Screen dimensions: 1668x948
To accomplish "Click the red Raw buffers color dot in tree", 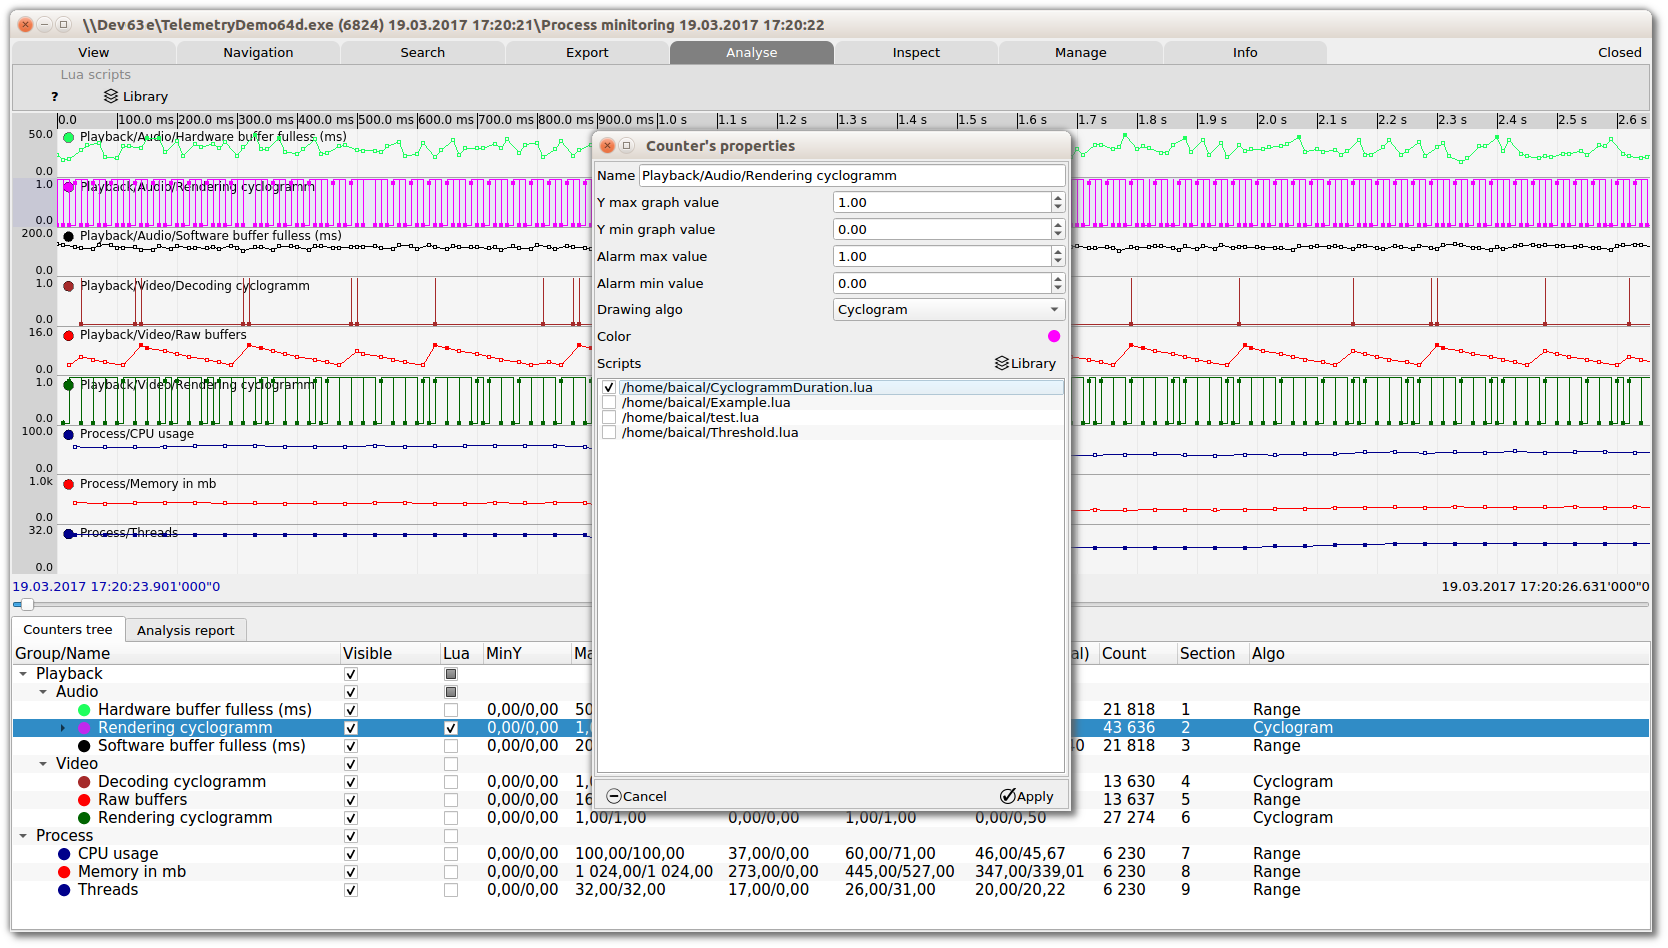I will click(x=84, y=800).
